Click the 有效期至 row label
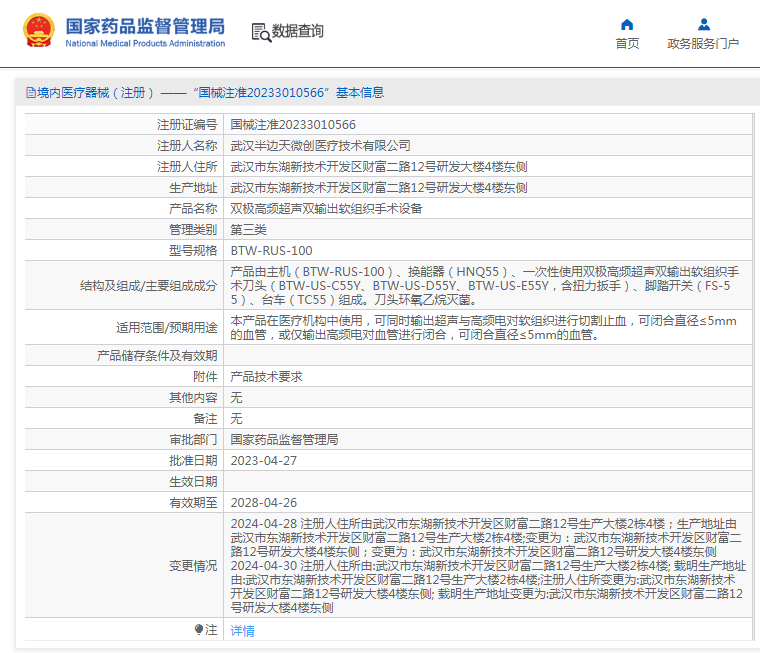The width and height of the screenshot is (760, 653). 193,503
